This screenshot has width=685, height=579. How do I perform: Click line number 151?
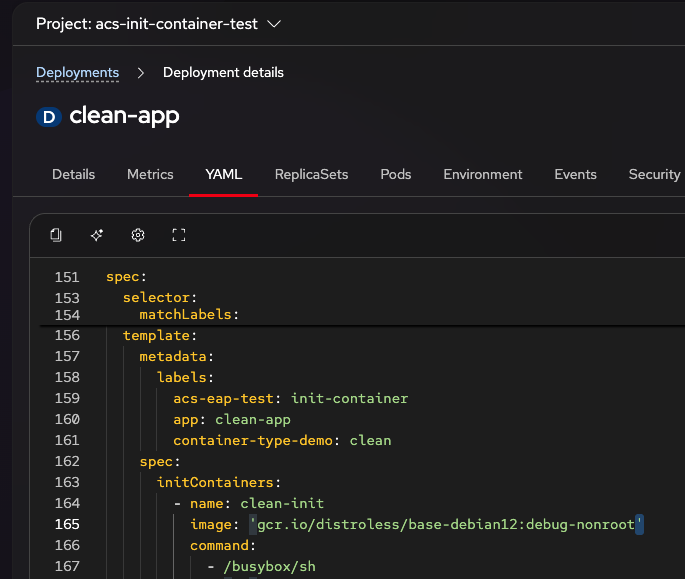click(67, 277)
